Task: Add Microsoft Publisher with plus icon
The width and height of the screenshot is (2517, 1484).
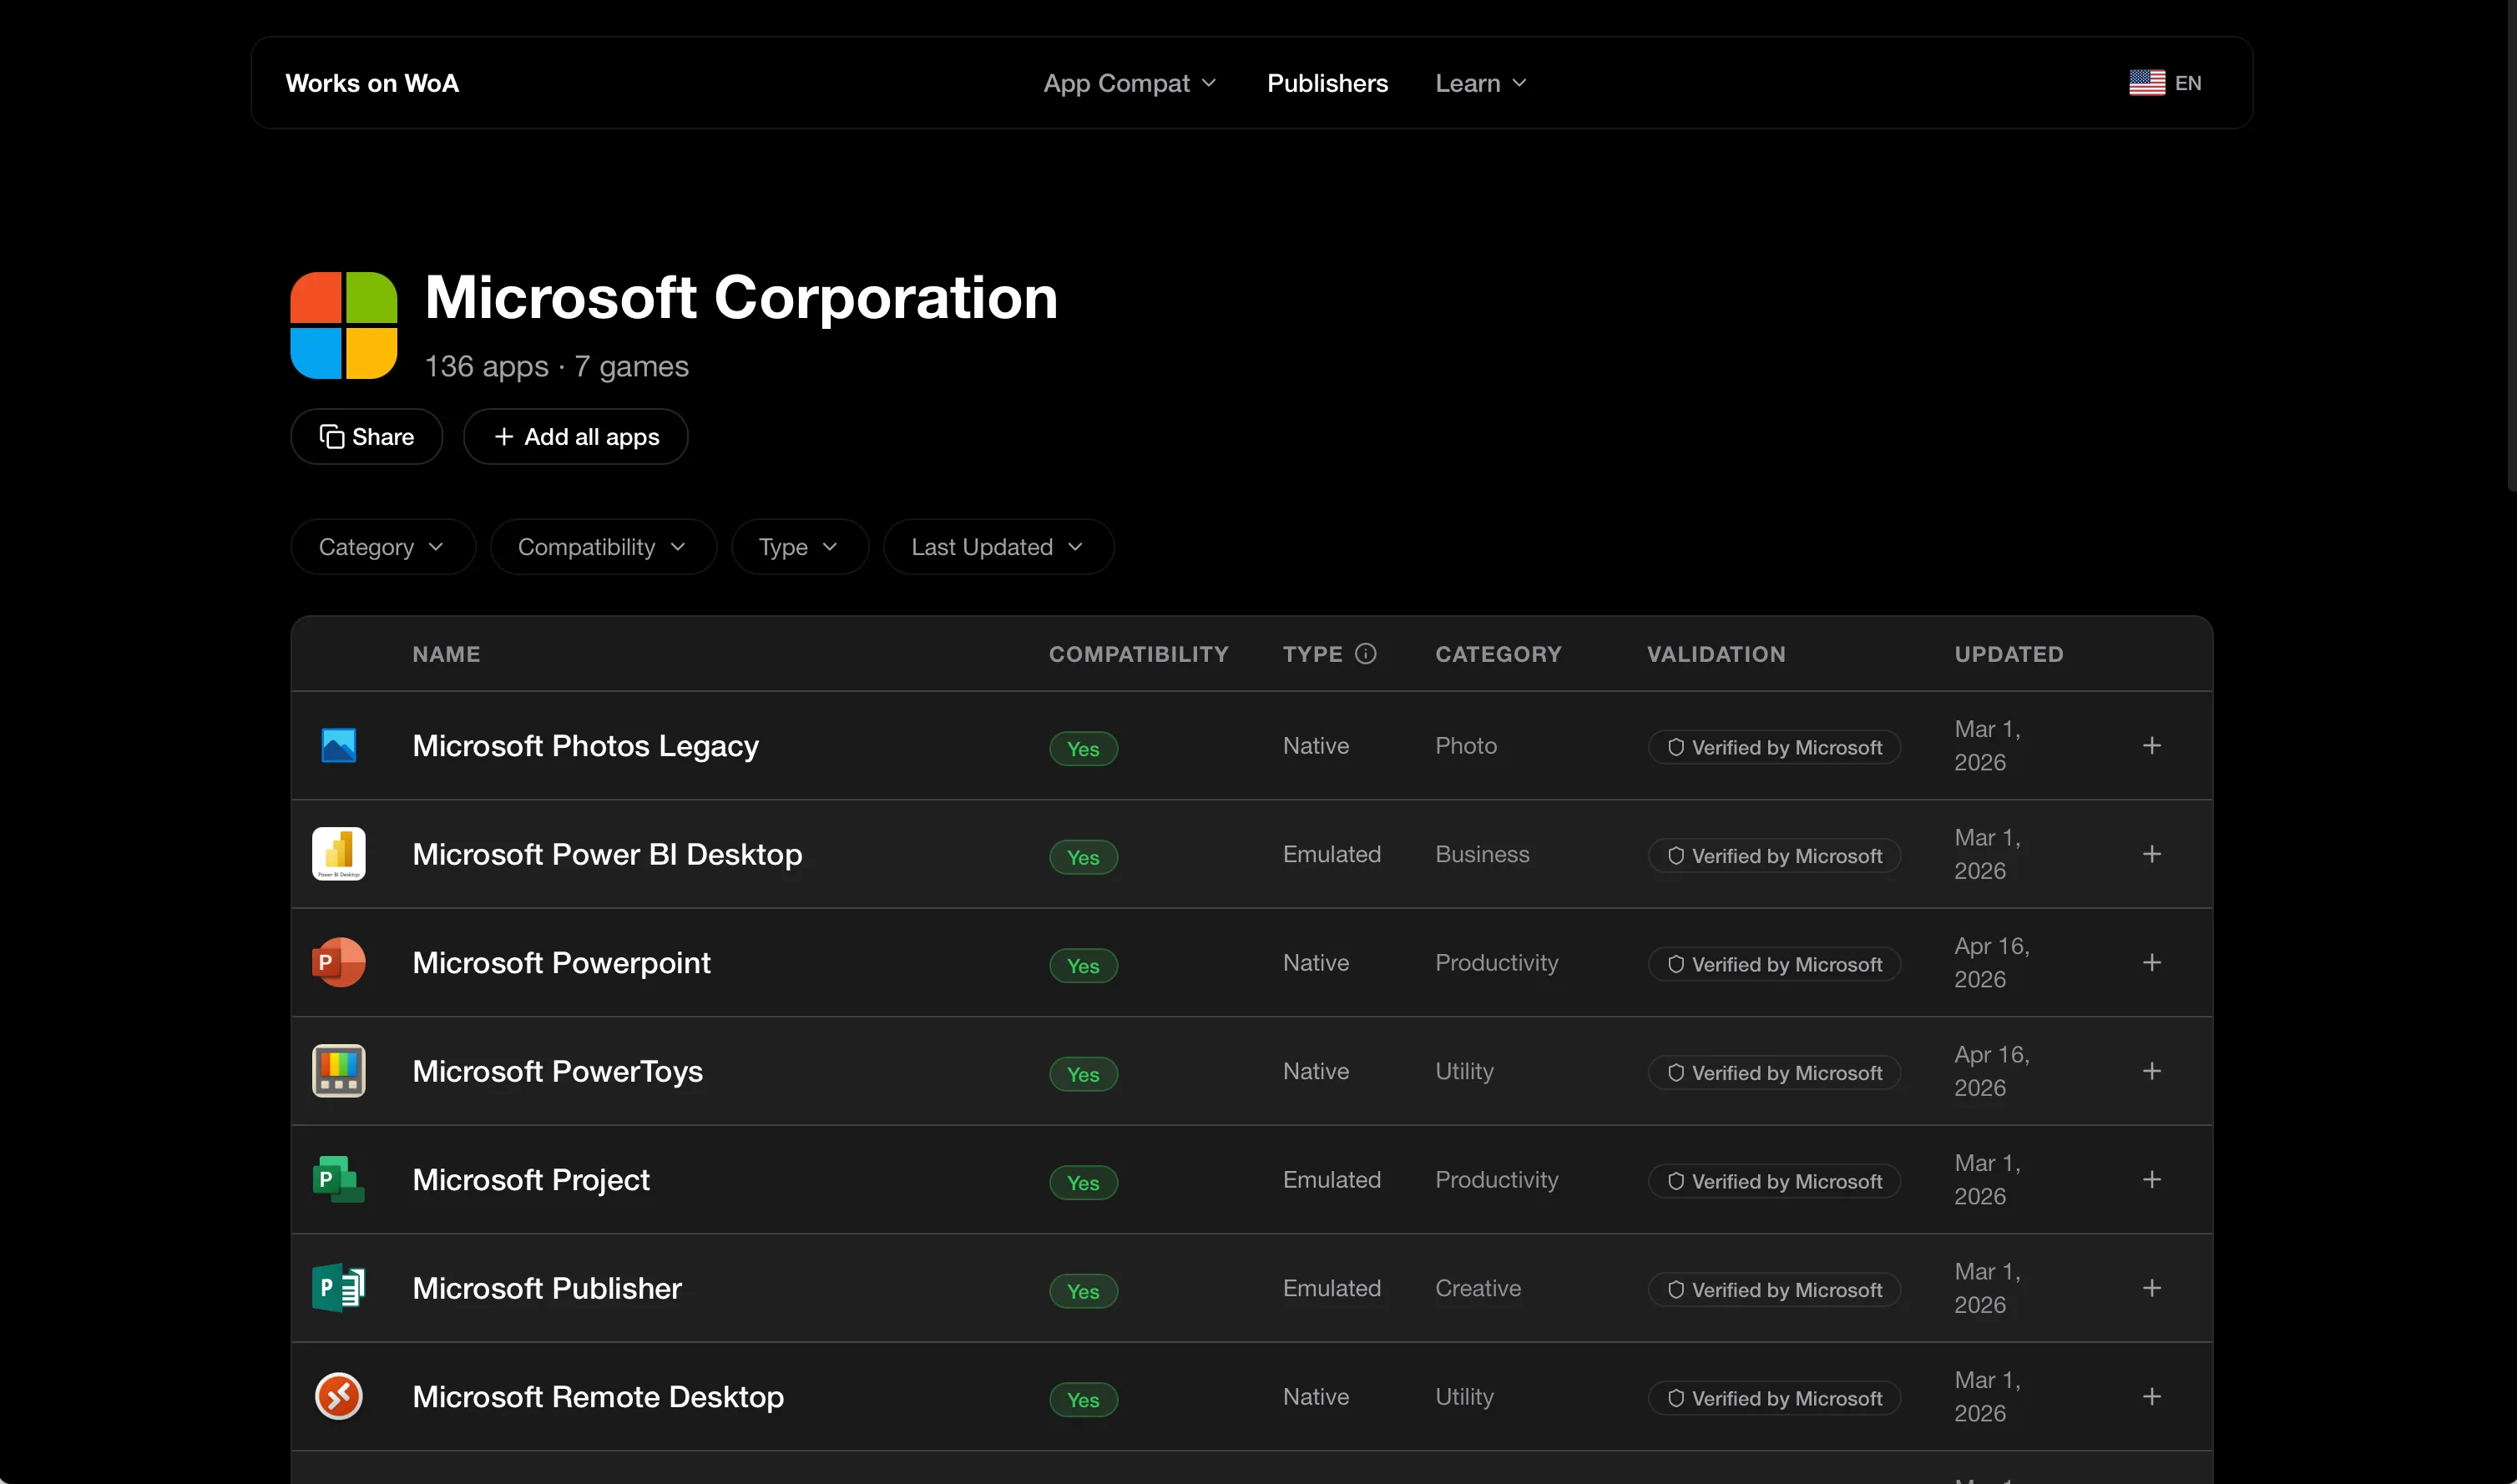Action: pos(2152,1288)
